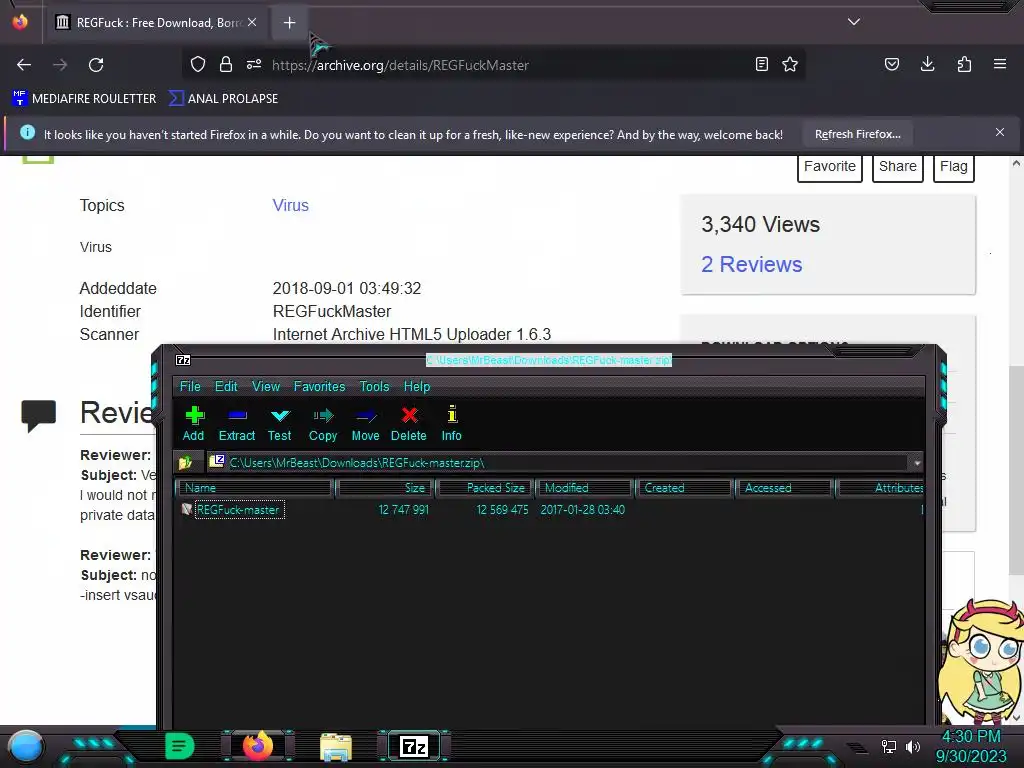Open Info for the selected item in 7-Zip

point(451,424)
